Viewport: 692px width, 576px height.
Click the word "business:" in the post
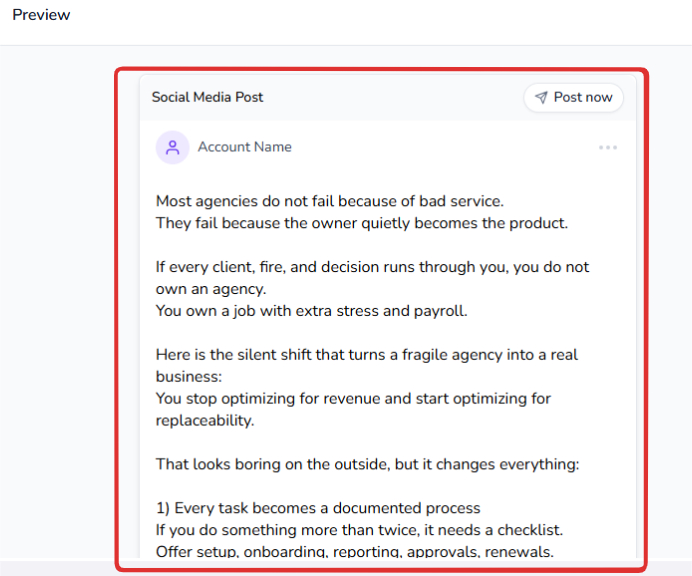tap(188, 377)
